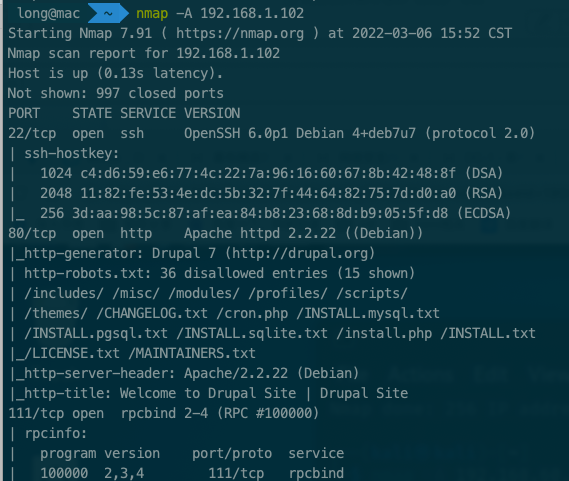
Task: Open the http://drupal.org link
Action: [300, 253]
